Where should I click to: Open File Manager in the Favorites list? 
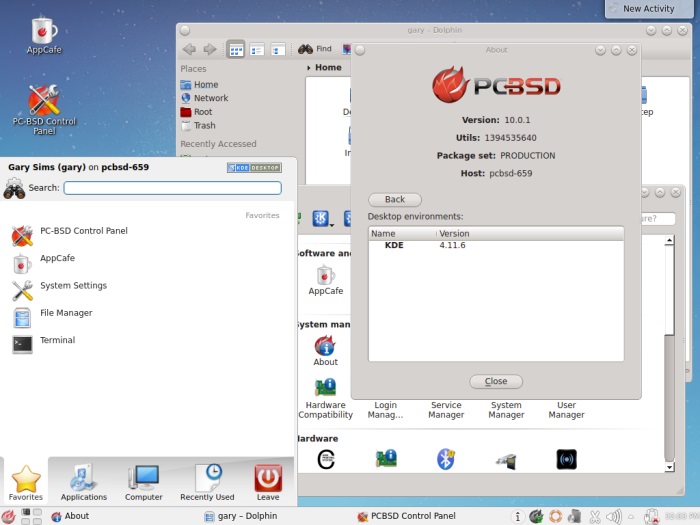point(52,317)
